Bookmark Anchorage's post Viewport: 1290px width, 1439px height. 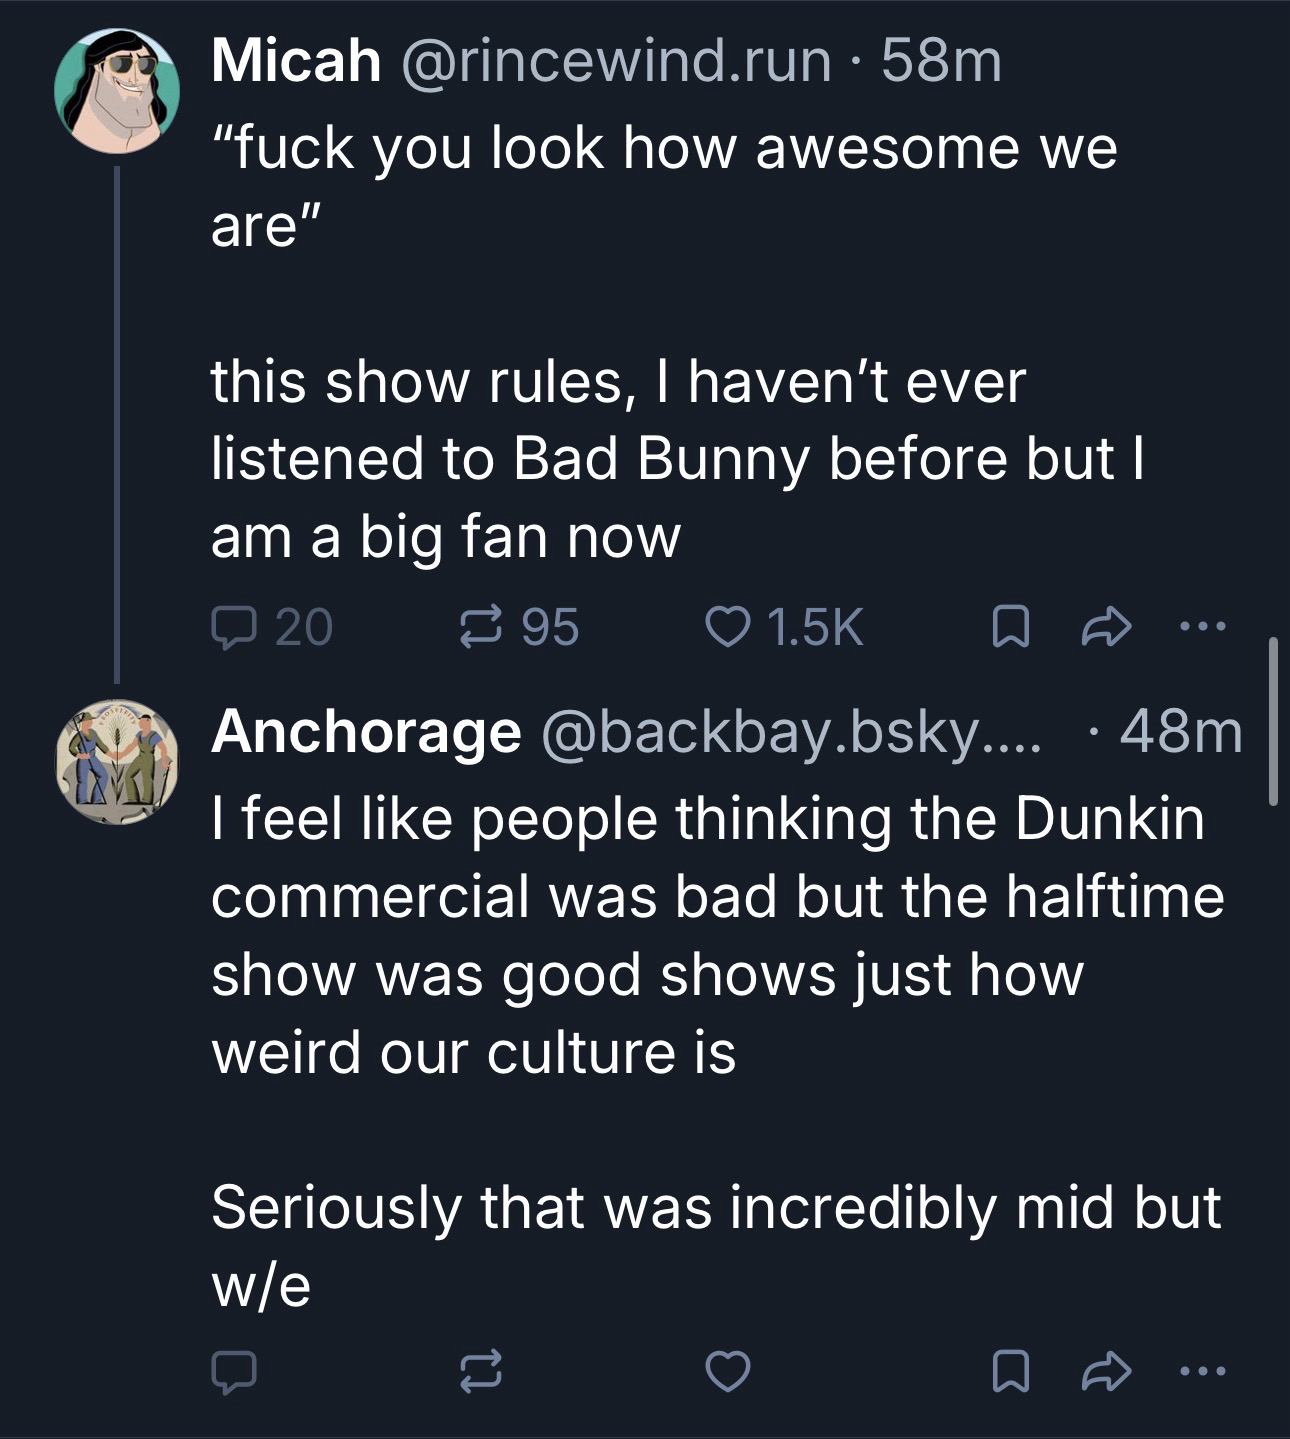click(x=1008, y=1370)
